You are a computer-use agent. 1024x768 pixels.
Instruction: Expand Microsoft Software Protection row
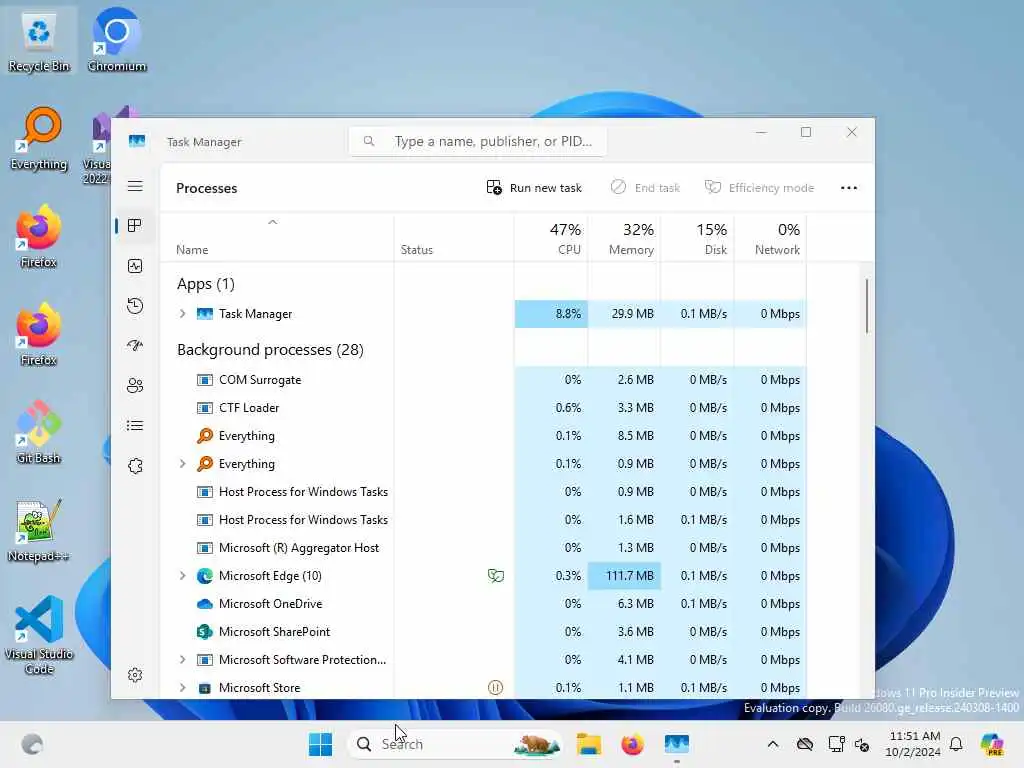(x=182, y=660)
